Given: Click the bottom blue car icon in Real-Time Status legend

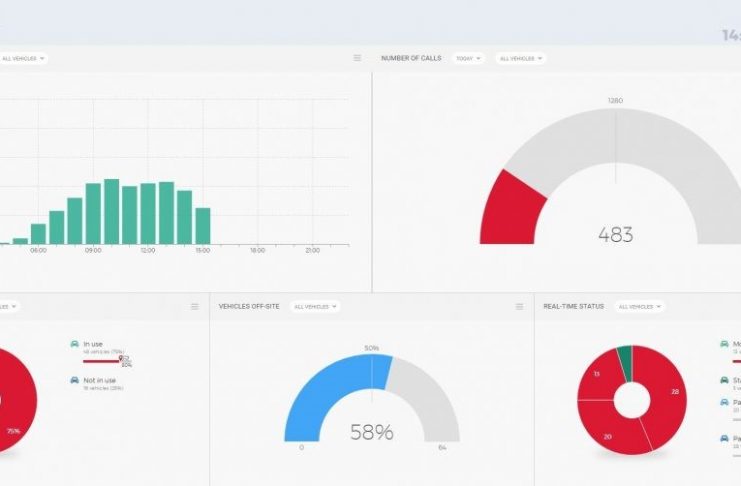Looking at the screenshot, I should pyautogui.click(x=724, y=438).
